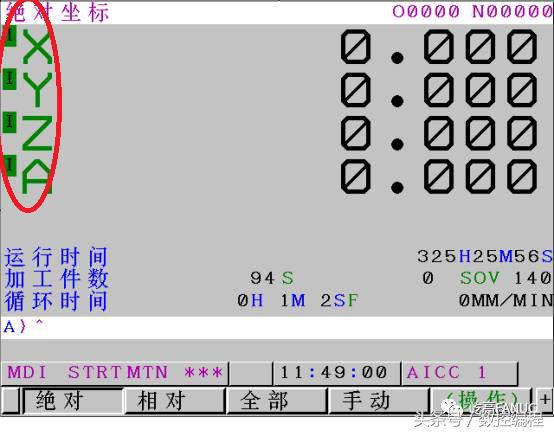Open the (操作) operation softkey
This screenshot has width=554, height=434.
[481, 401]
